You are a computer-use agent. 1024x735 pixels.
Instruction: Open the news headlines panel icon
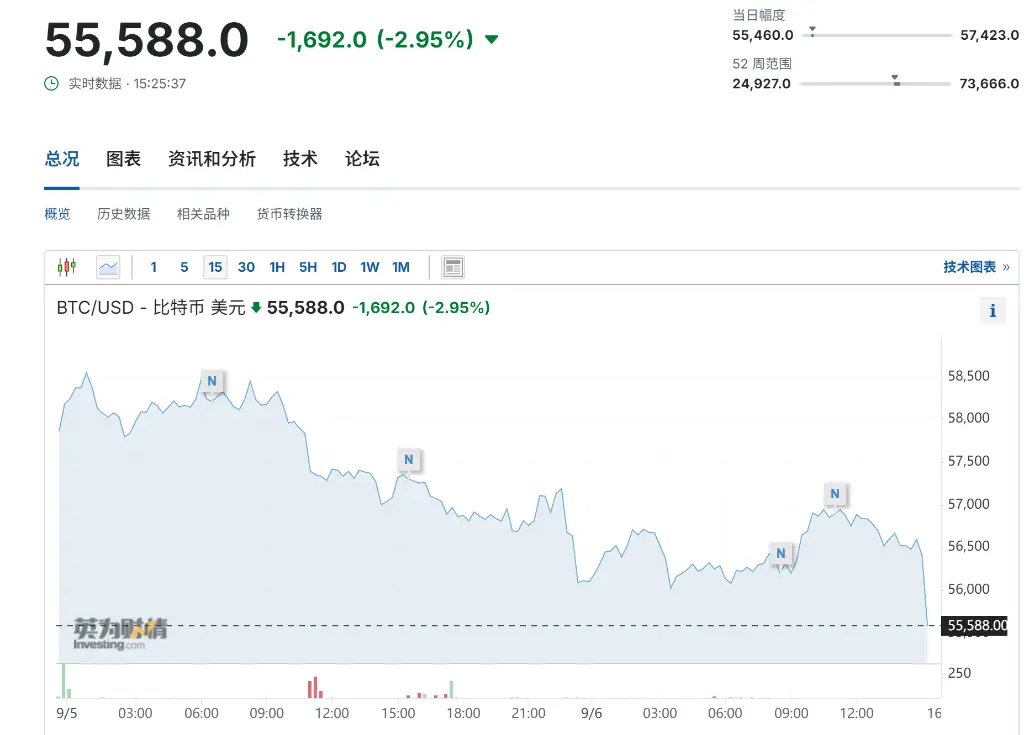coord(452,266)
